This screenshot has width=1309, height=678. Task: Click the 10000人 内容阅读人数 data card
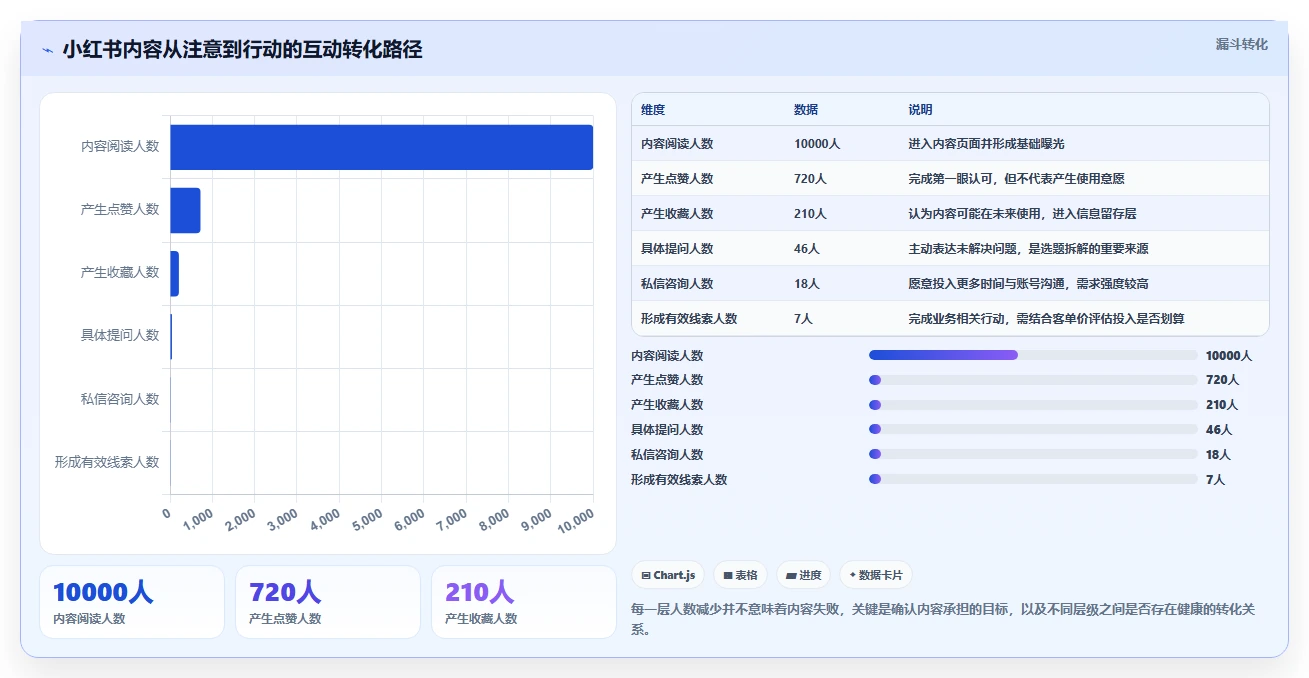pos(132,602)
